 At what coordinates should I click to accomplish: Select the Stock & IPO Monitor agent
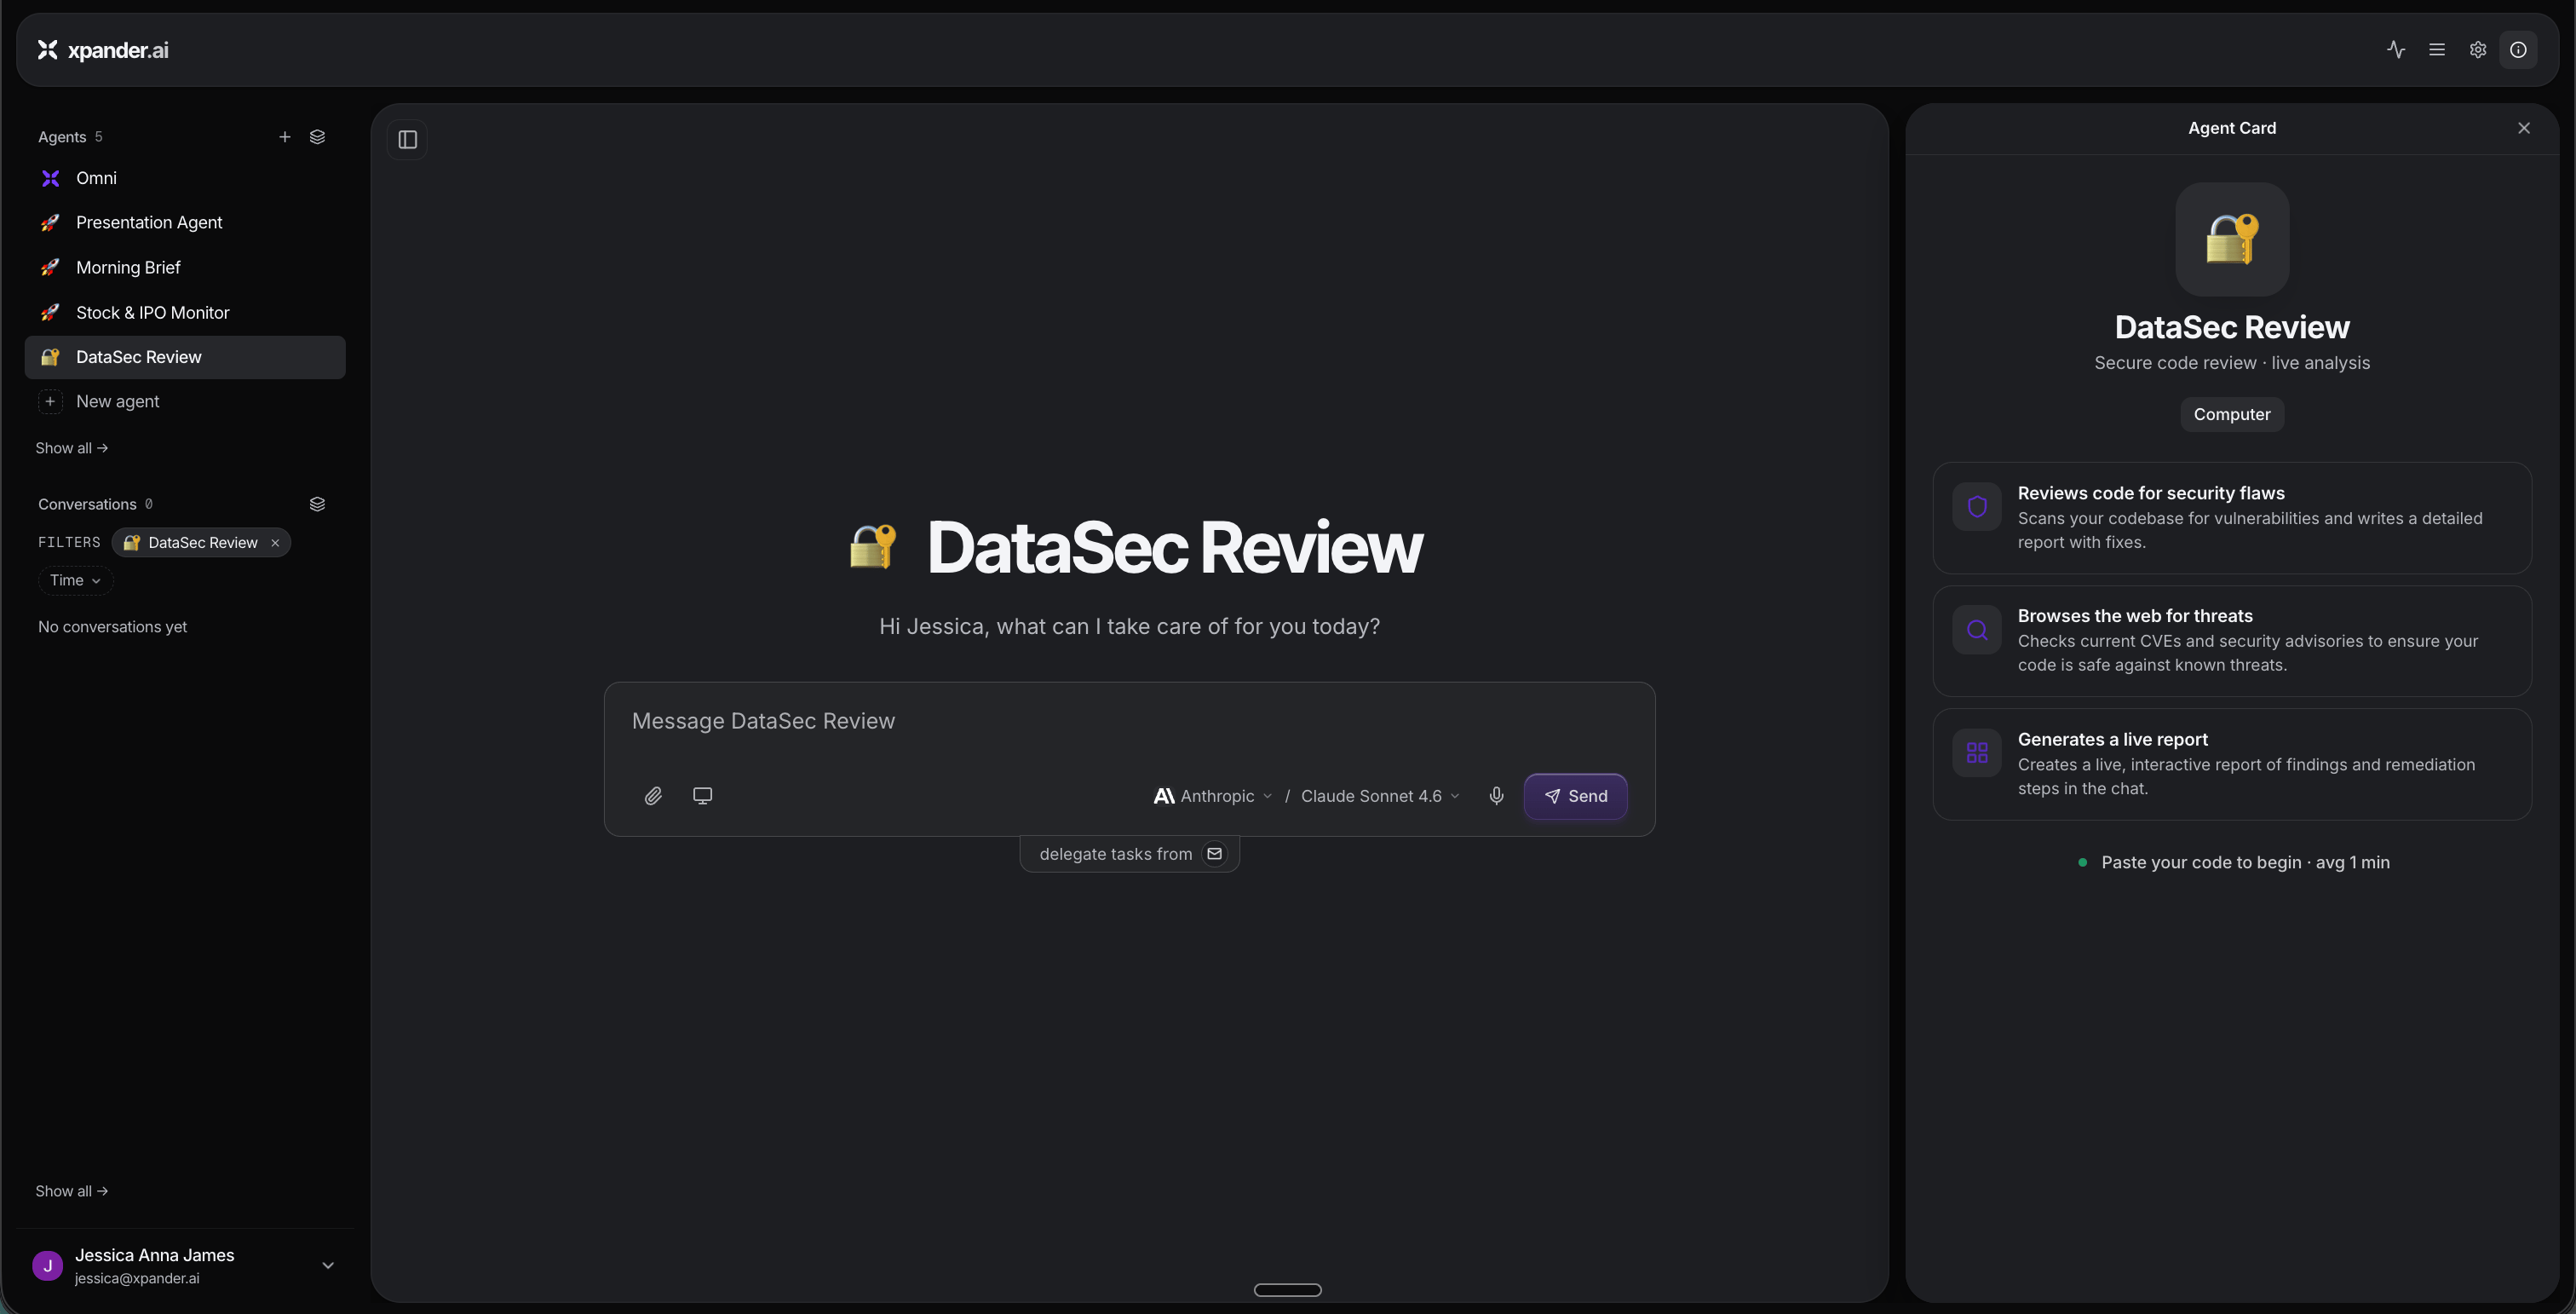(x=185, y=313)
